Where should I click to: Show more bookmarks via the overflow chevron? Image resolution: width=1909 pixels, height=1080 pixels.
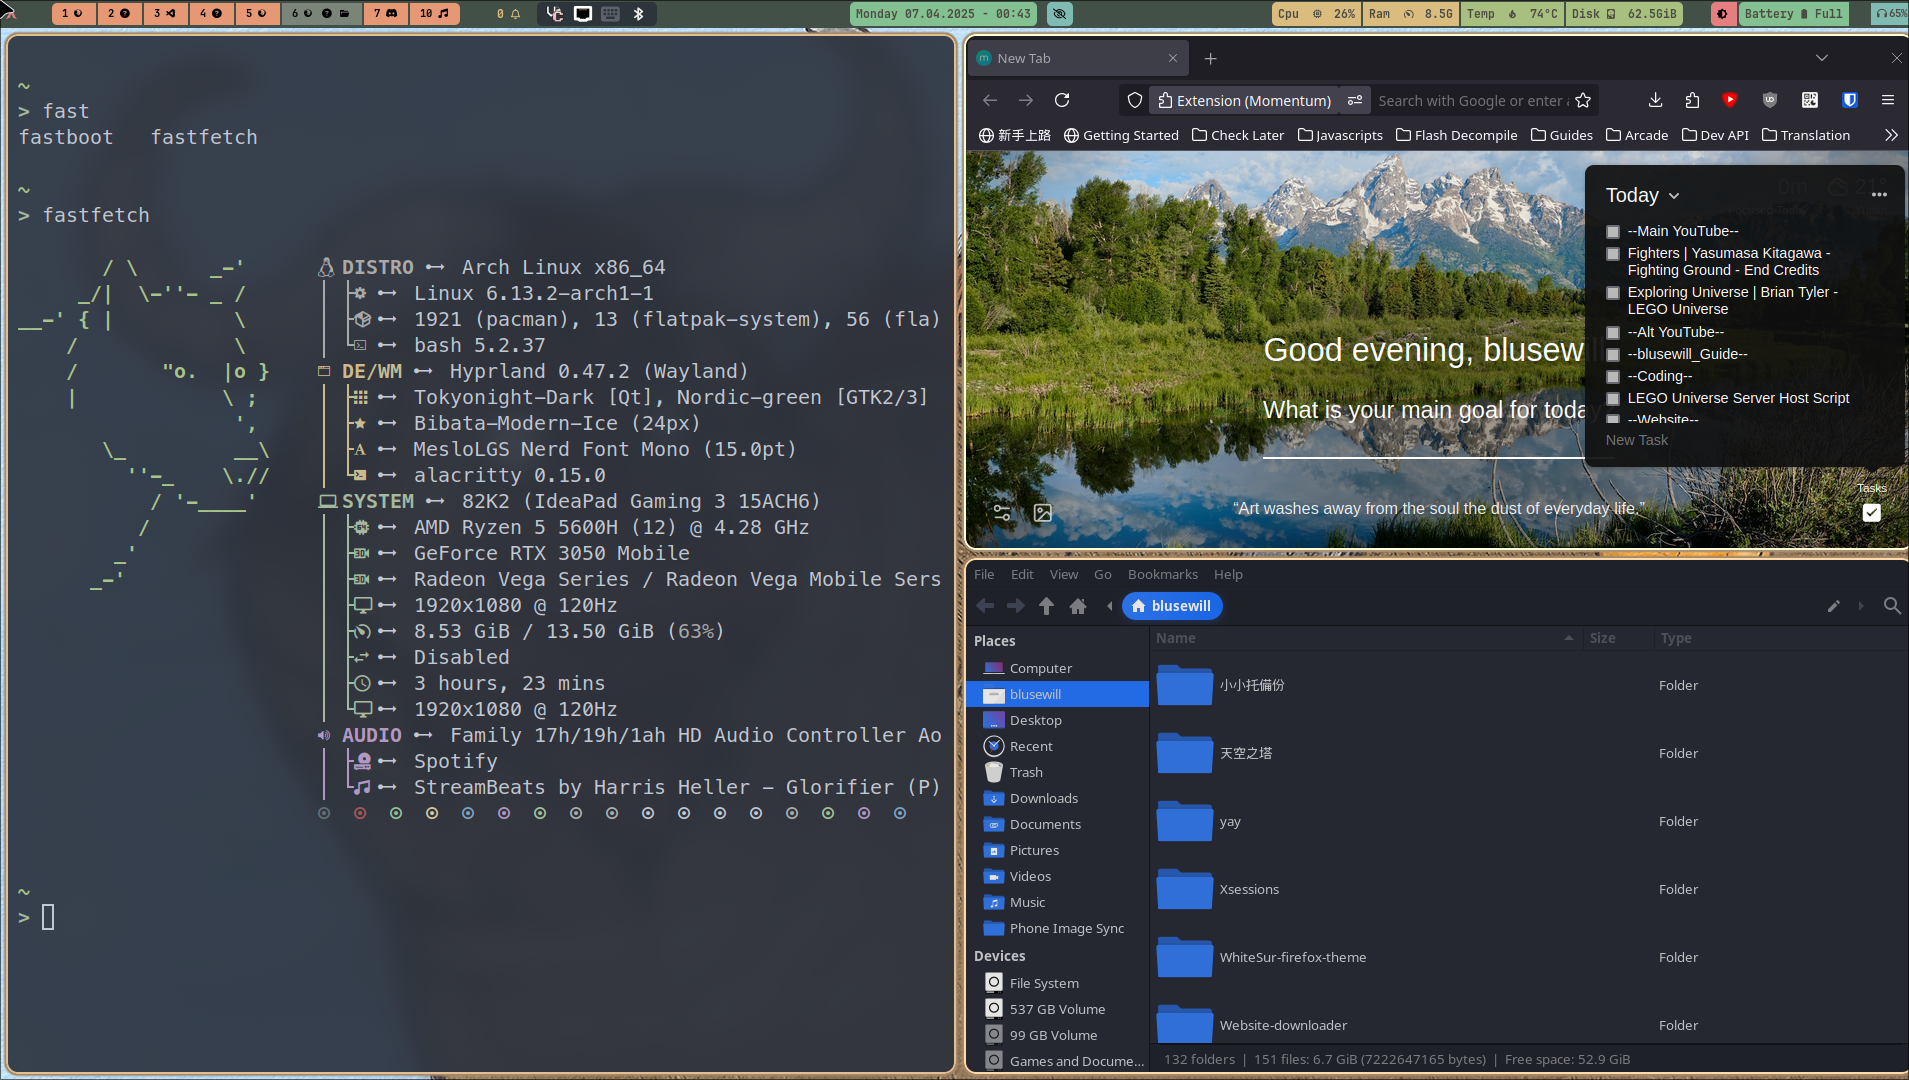(x=1890, y=135)
